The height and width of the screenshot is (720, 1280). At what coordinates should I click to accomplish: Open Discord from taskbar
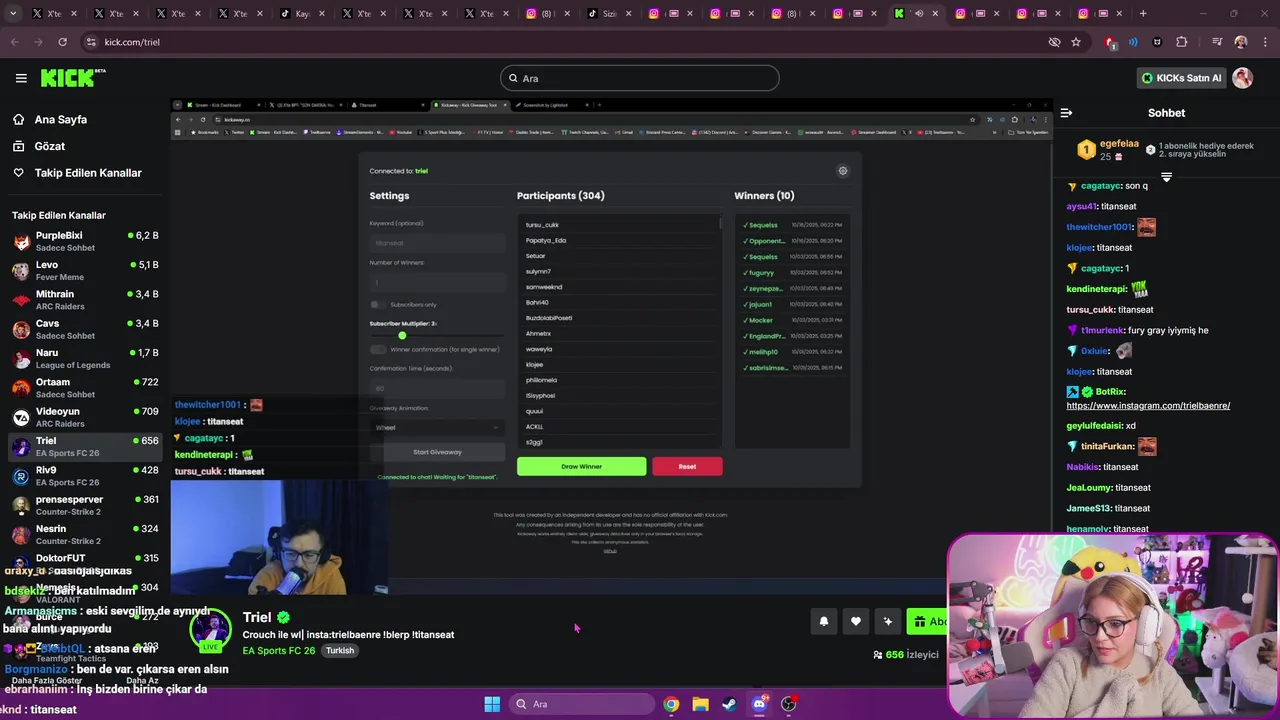click(x=759, y=704)
